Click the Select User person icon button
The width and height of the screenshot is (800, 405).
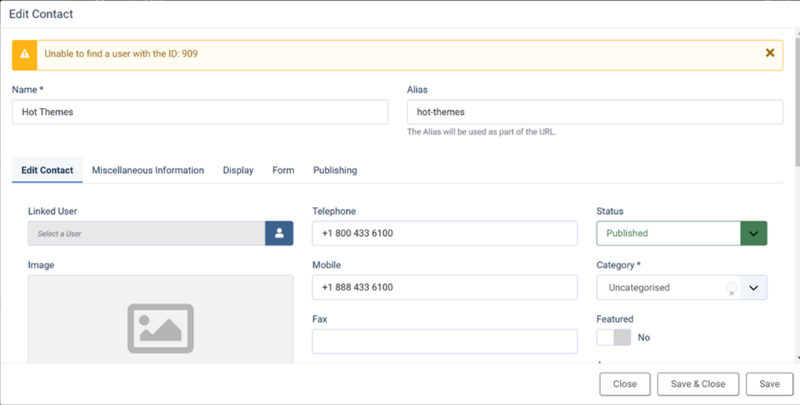point(279,233)
